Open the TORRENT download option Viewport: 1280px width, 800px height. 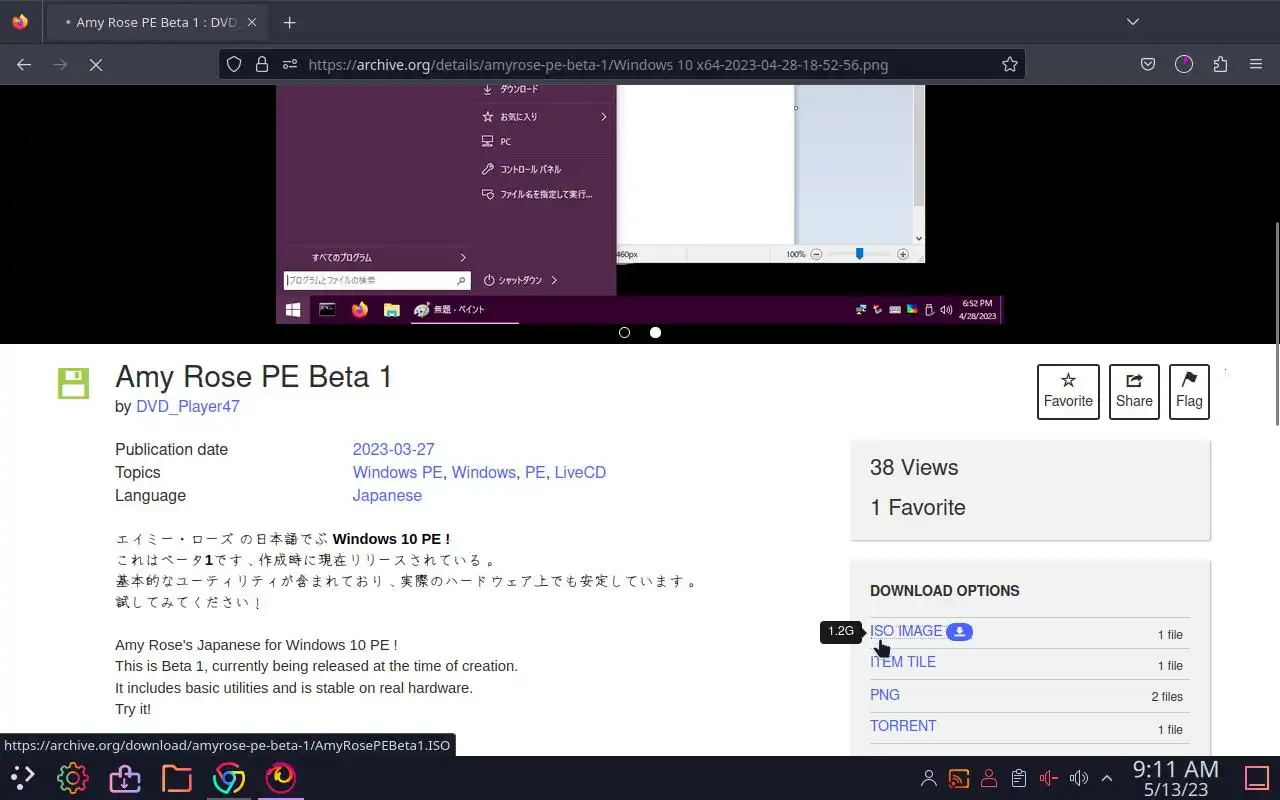point(903,726)
